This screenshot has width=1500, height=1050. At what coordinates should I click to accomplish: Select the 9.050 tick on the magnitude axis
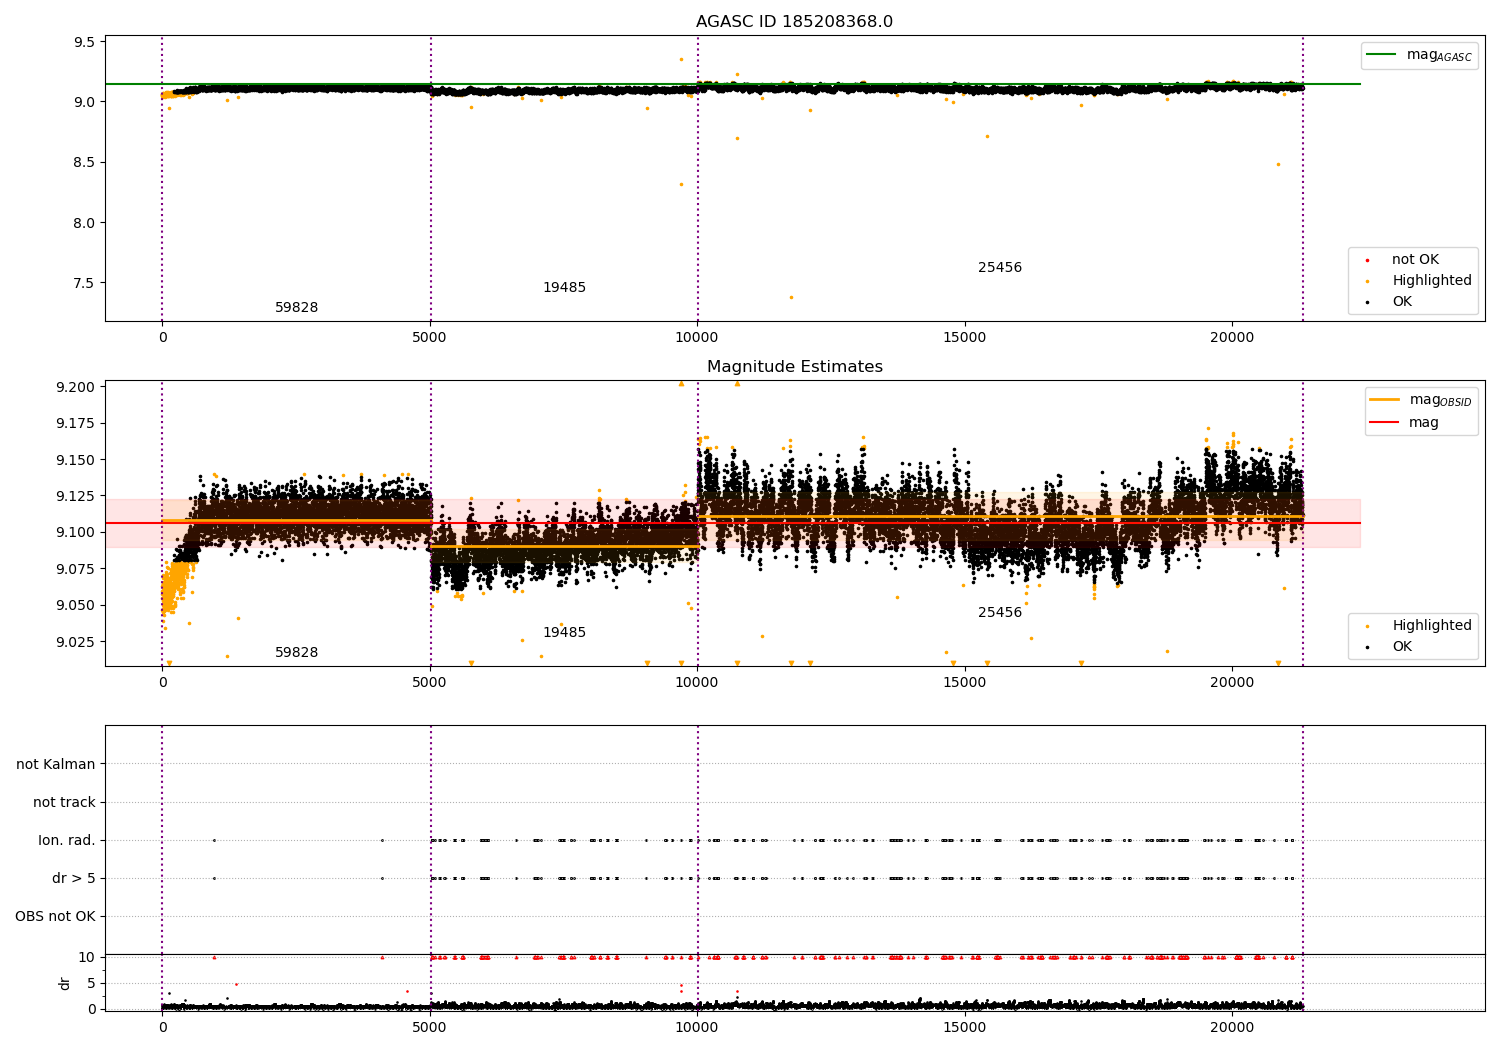[x=76, y=605]
